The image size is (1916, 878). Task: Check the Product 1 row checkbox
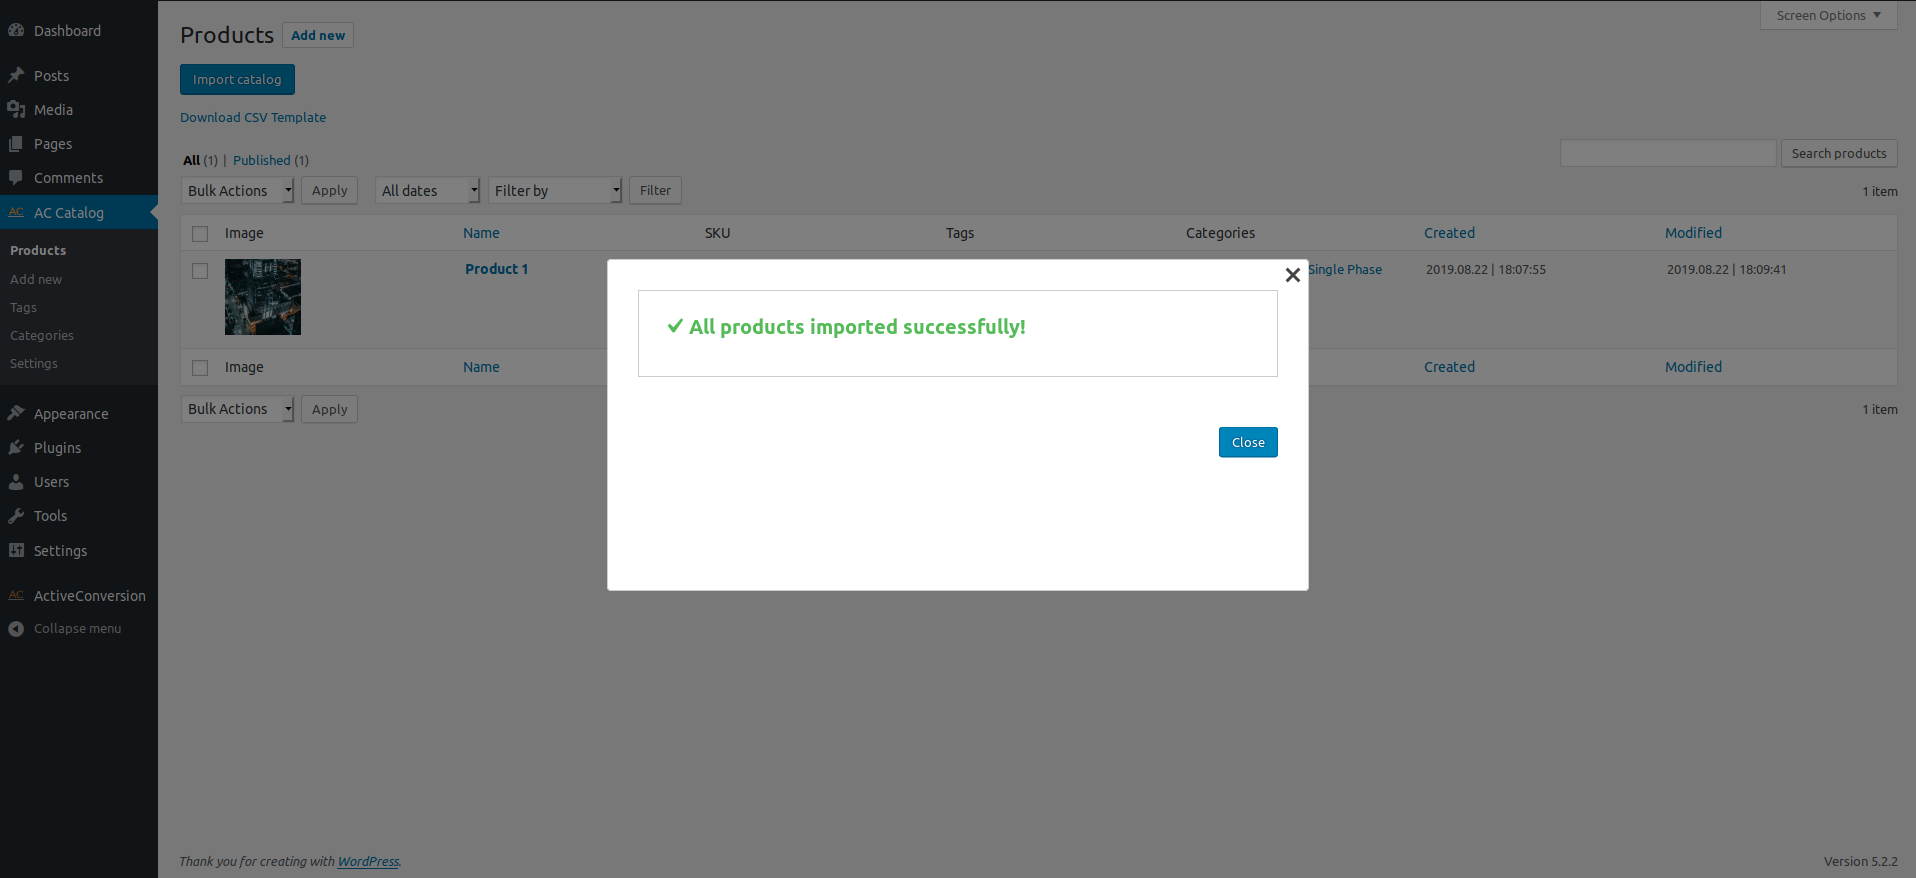point(200,271)
